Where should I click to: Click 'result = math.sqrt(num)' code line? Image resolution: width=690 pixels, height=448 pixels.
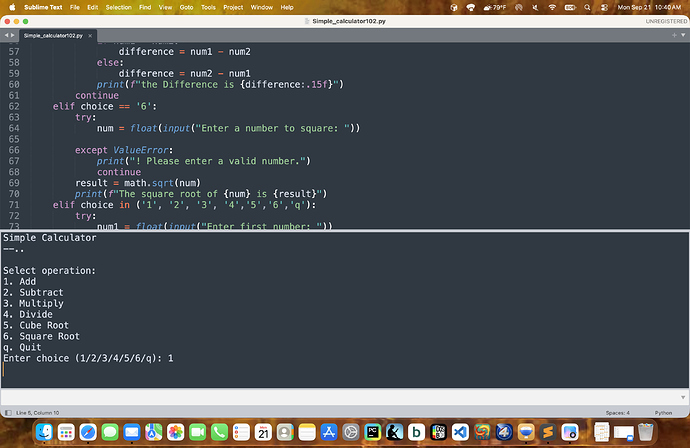138,183
